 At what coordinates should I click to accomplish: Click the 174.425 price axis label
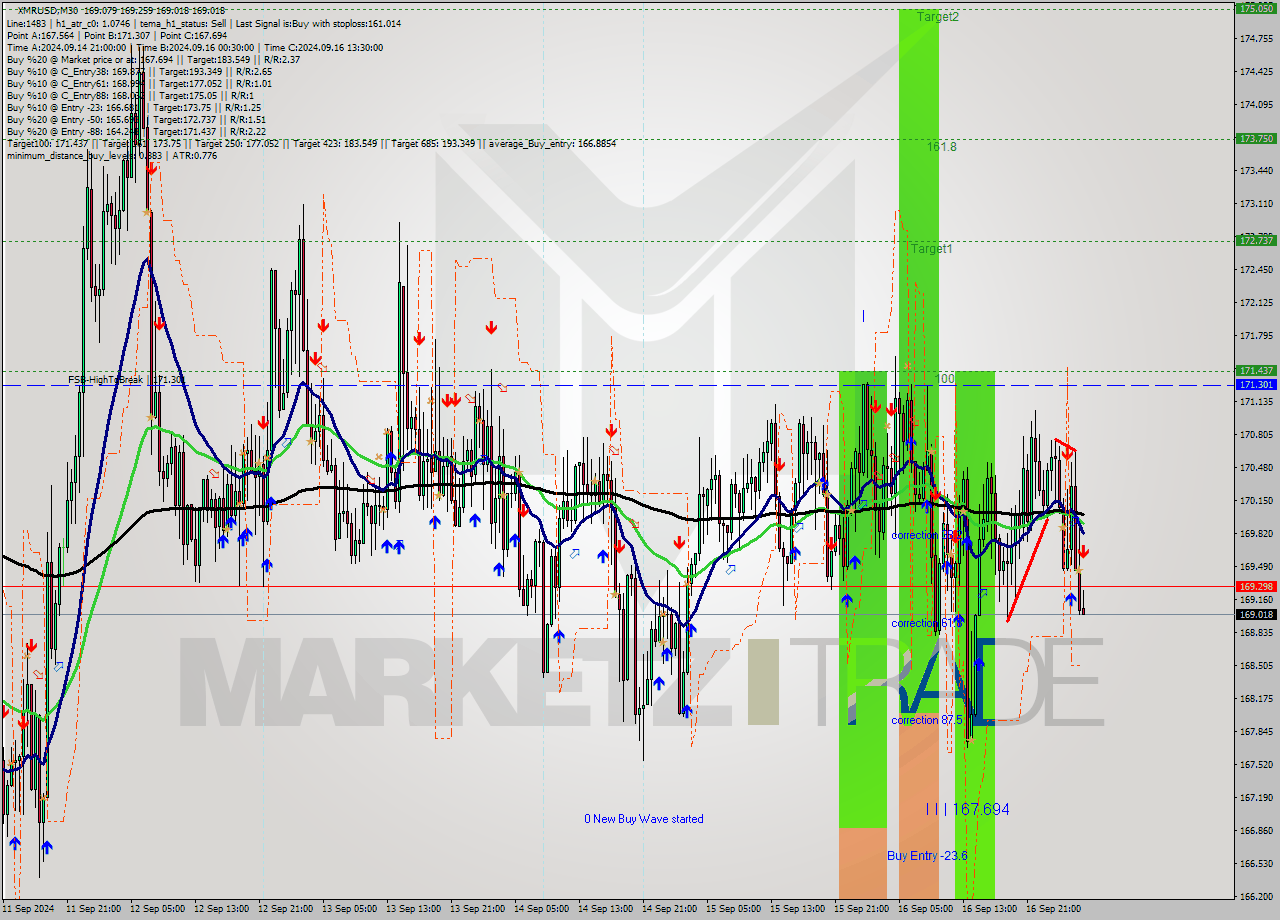tap(1256, 72)
